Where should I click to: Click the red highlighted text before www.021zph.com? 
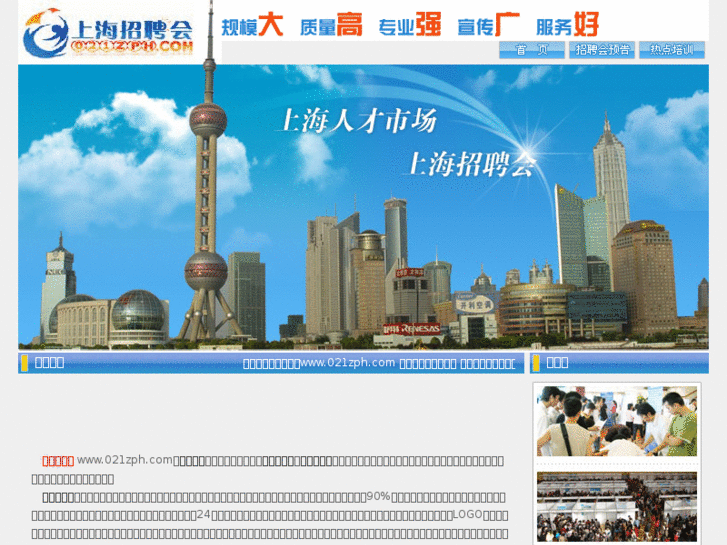pyautogui.click(x=58, y=461)
